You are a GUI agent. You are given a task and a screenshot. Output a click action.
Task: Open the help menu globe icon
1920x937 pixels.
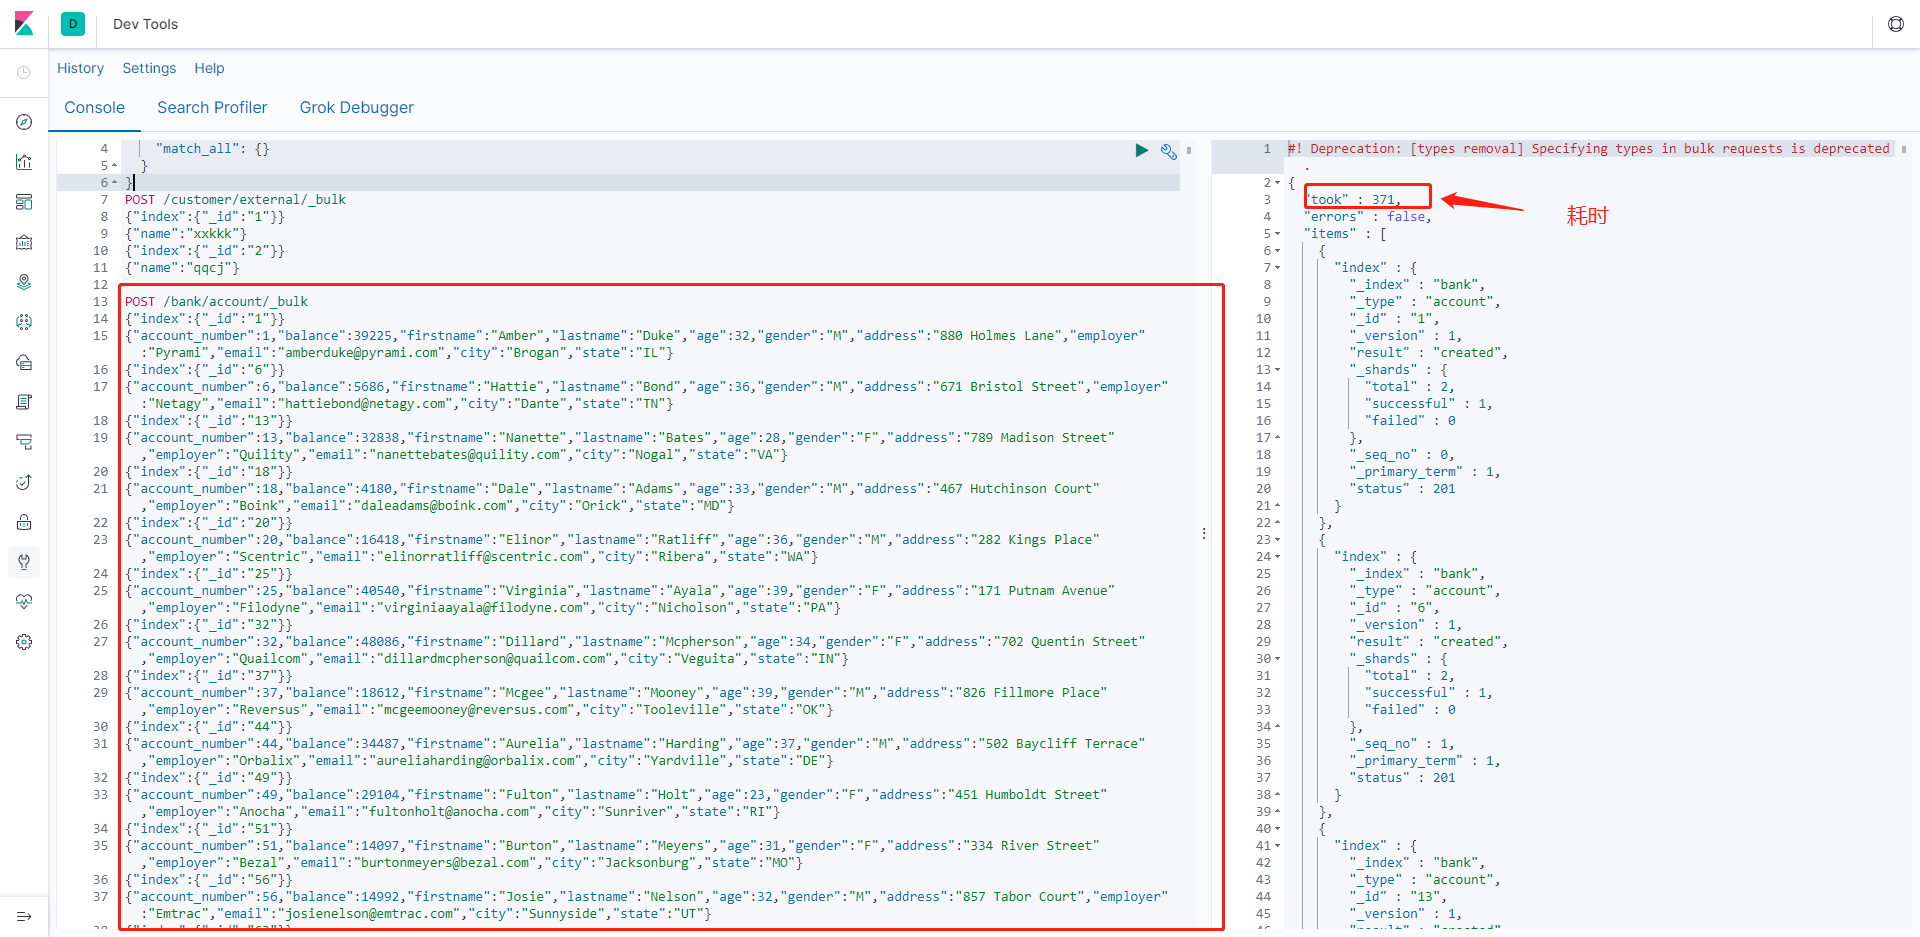tap(1896, 24)
